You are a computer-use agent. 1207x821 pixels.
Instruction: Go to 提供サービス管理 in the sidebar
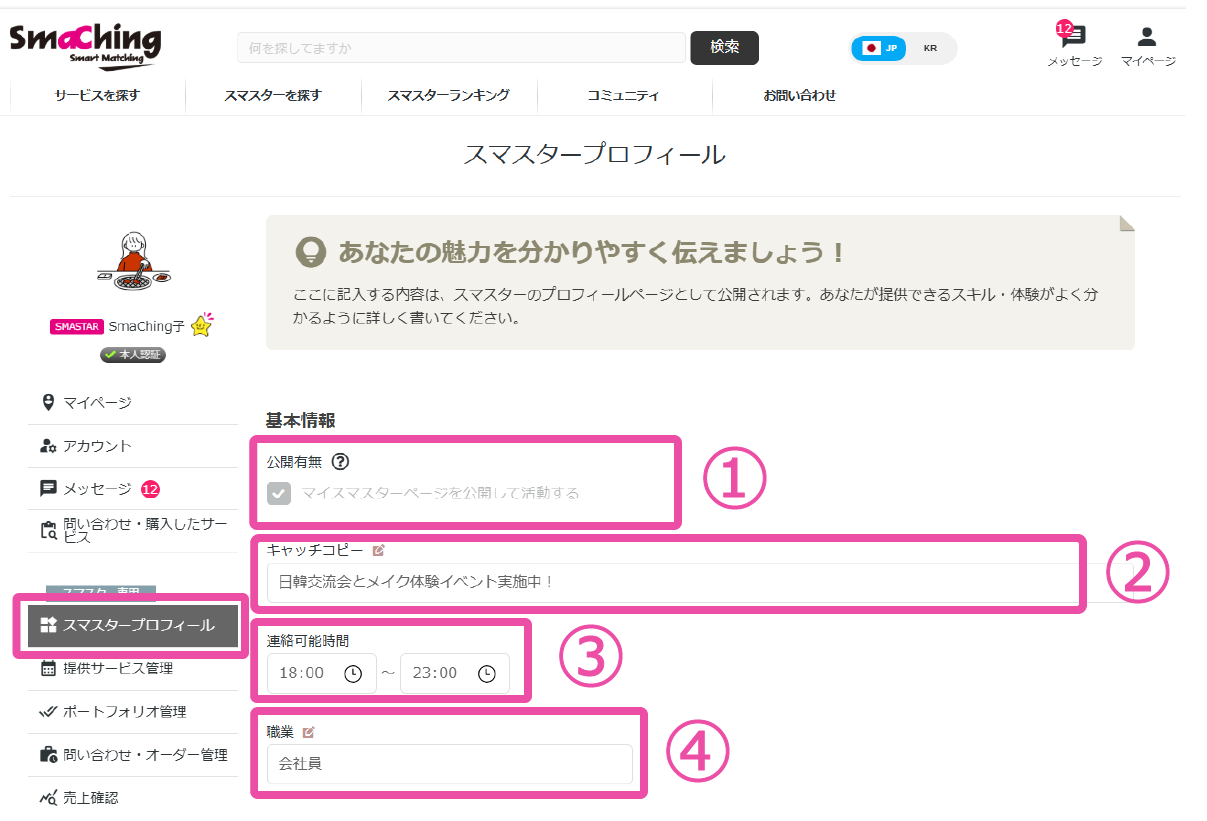117,669
